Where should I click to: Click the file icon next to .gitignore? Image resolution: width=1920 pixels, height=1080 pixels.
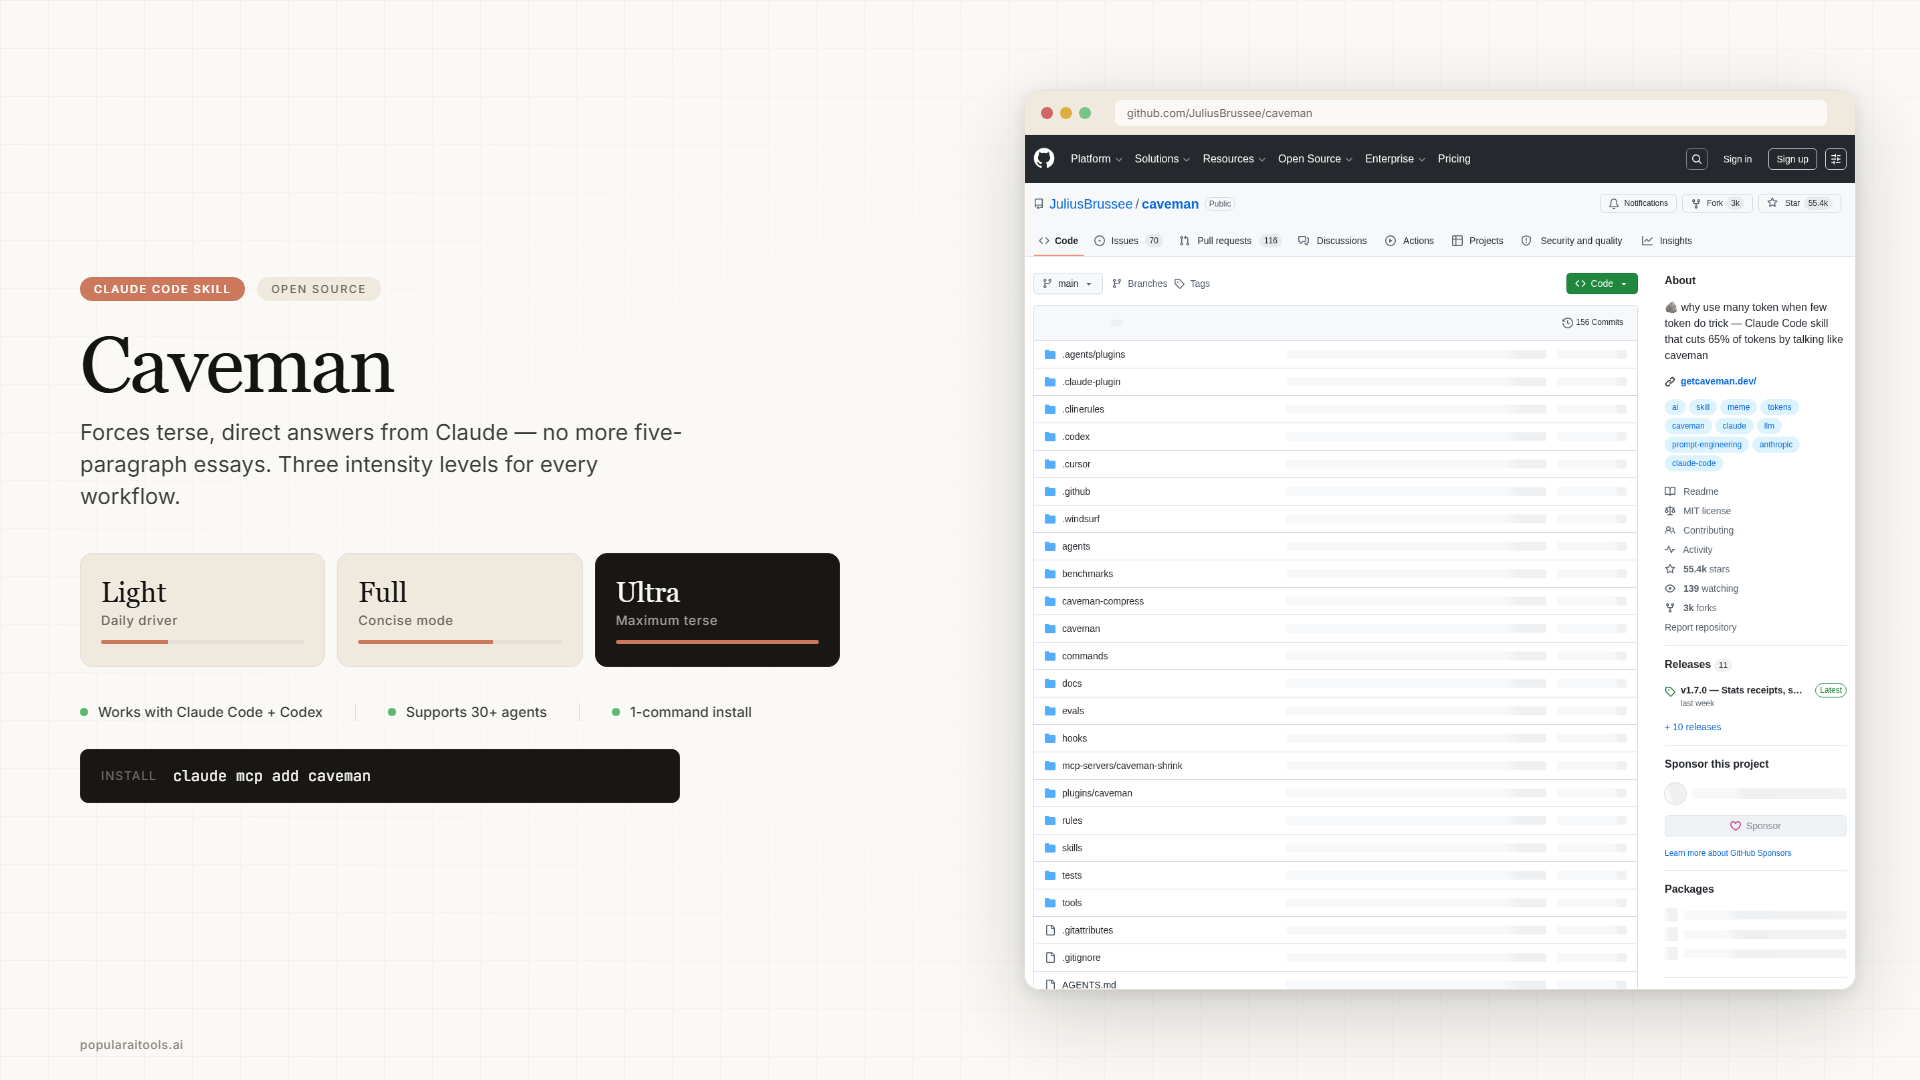pyautogui.click(x=1050, y=958)
